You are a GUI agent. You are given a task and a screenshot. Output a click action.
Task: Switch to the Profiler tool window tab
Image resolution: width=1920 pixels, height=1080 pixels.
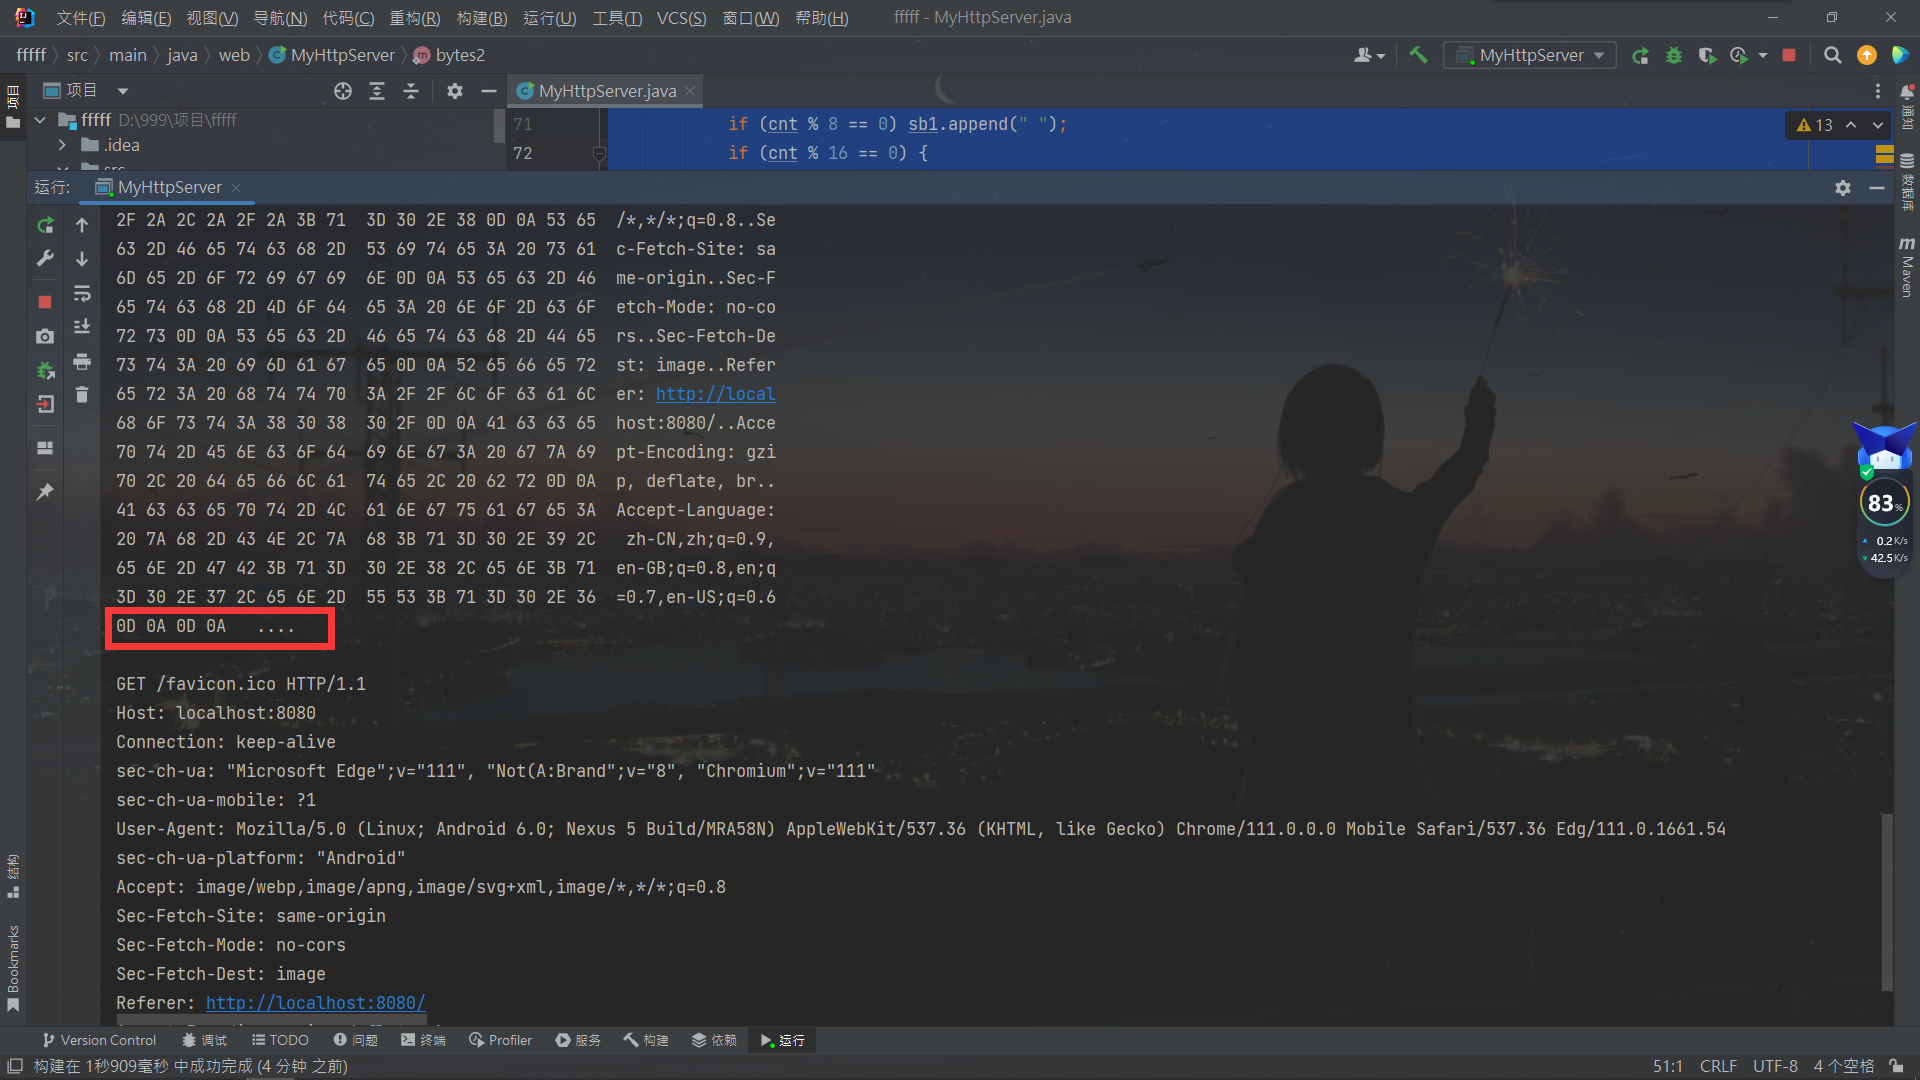(500, 1040)
